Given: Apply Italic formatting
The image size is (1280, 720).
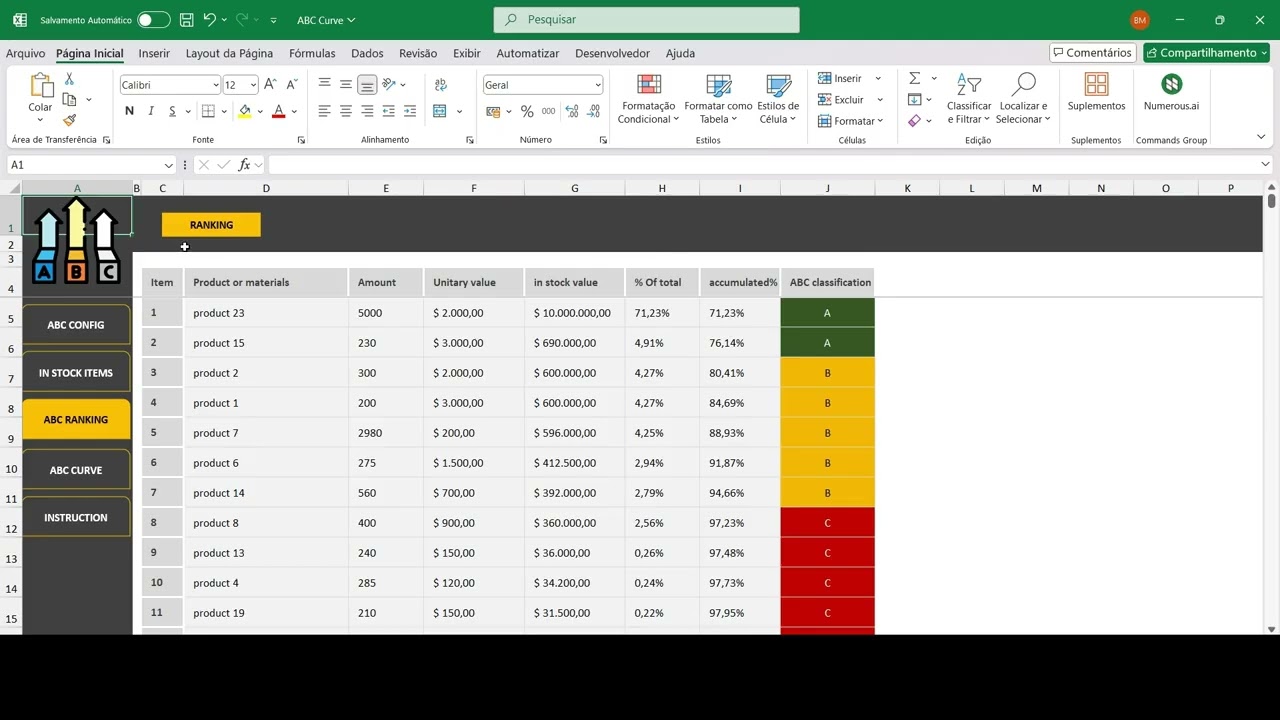Looking at the screenshot, I should [x=151, y=111].
